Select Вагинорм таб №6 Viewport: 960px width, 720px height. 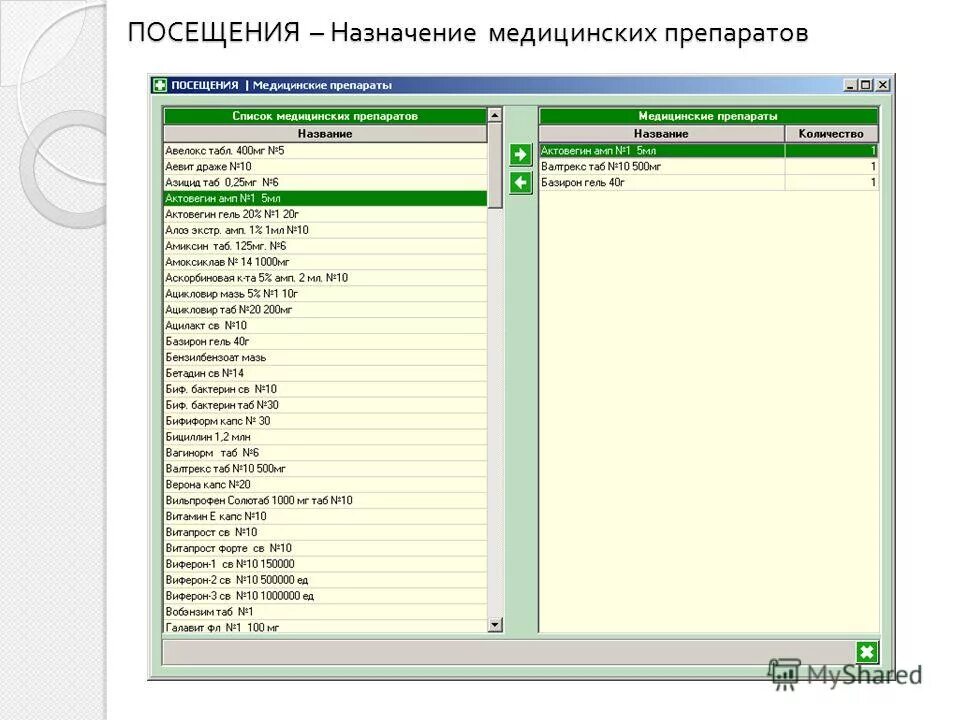point(325,453)
